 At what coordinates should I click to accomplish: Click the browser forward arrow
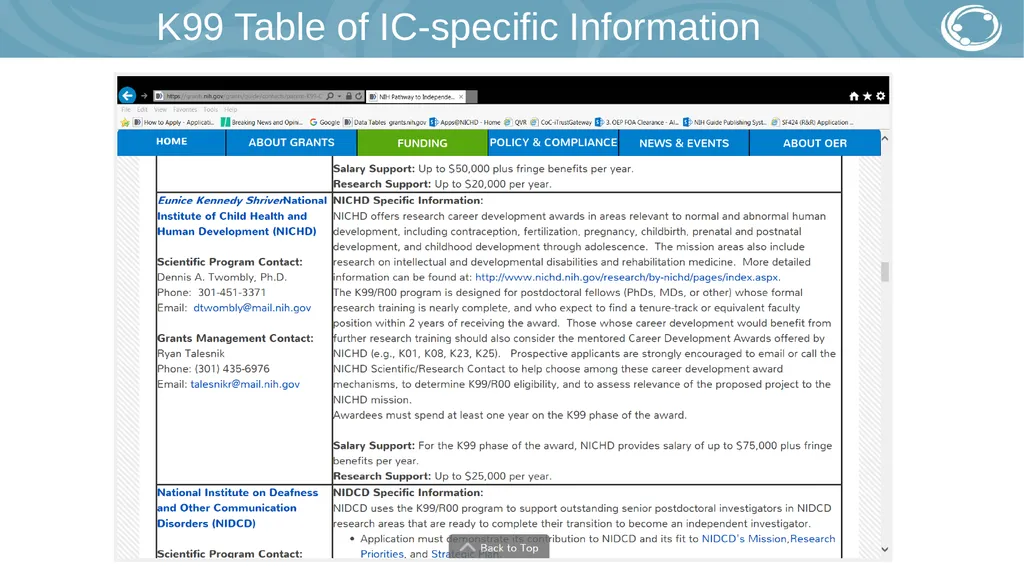tap(144, 96)
